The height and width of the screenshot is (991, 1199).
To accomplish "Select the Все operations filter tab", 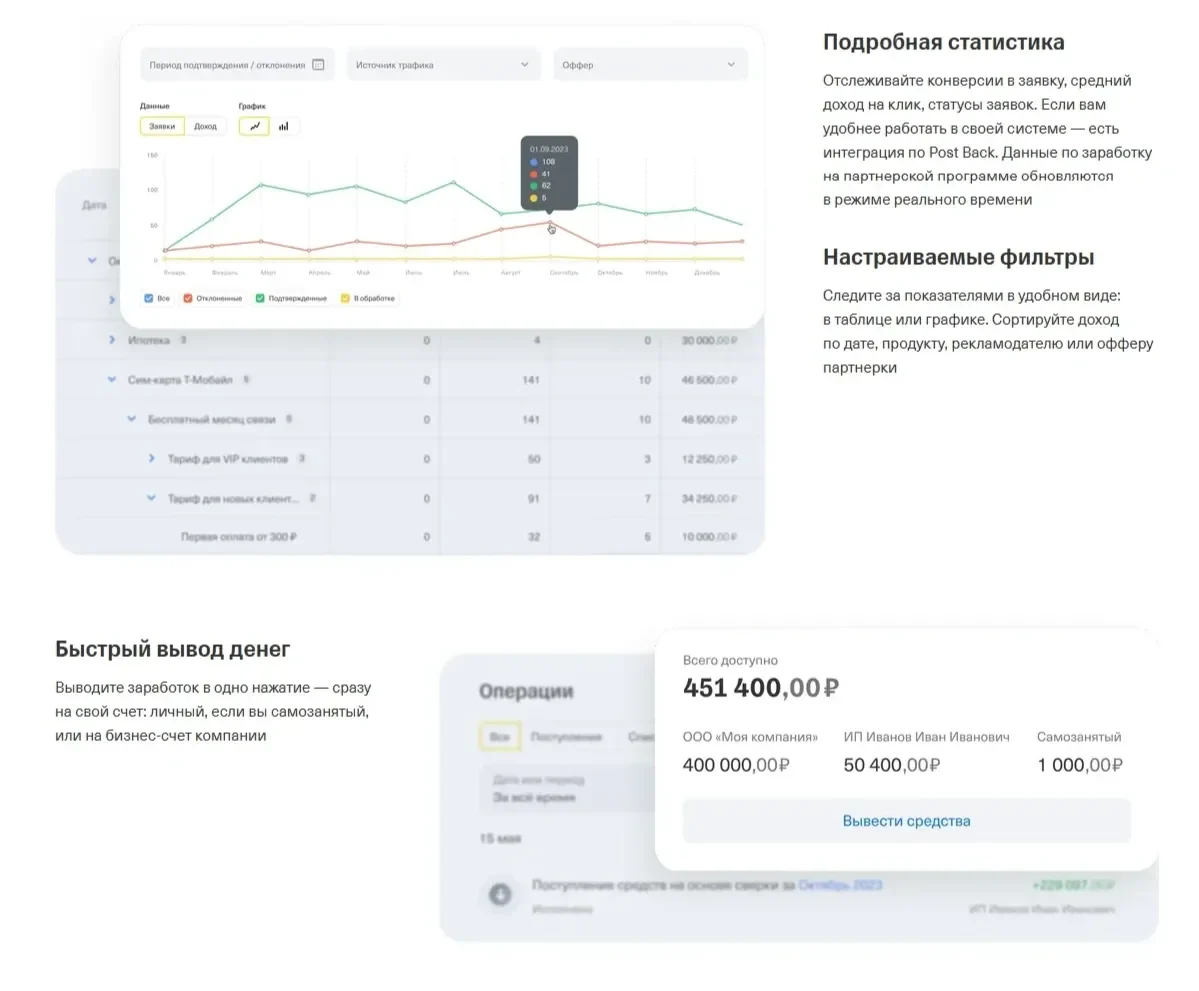I will point(500,736).
